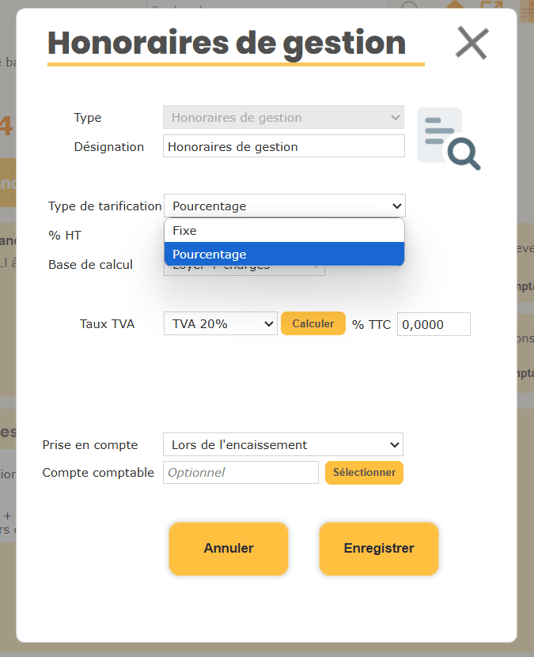The image size is (534, 657).
Task: Cancel with the Annuler button
Action: pyautogui.click(x=229, y=548)
